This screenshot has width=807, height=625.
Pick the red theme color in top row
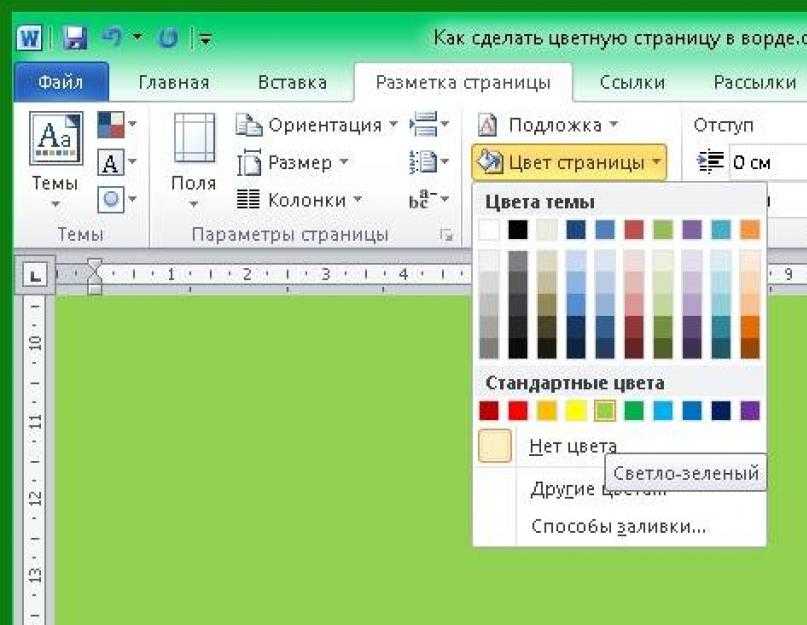coord(634,230)
